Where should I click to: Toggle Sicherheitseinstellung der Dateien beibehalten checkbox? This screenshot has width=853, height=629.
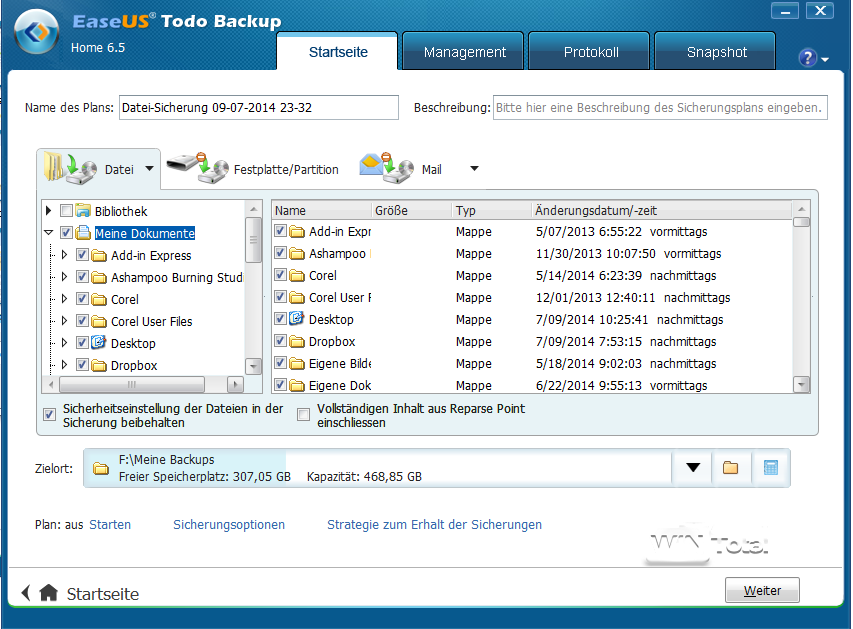[49, 415]
